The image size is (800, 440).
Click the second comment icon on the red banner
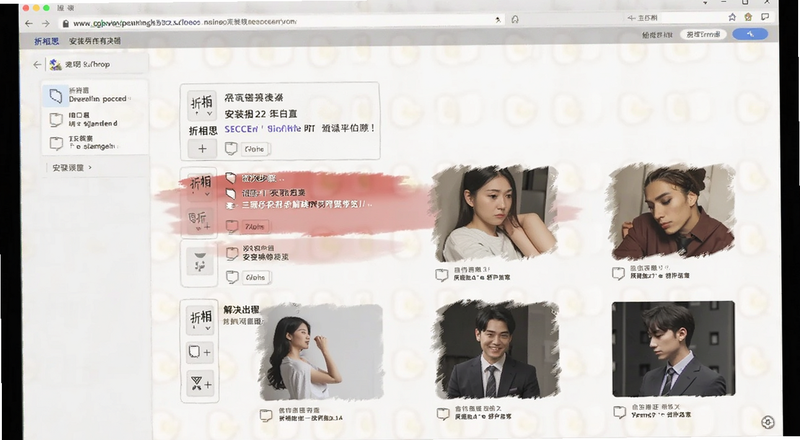(x=231, y=193)
